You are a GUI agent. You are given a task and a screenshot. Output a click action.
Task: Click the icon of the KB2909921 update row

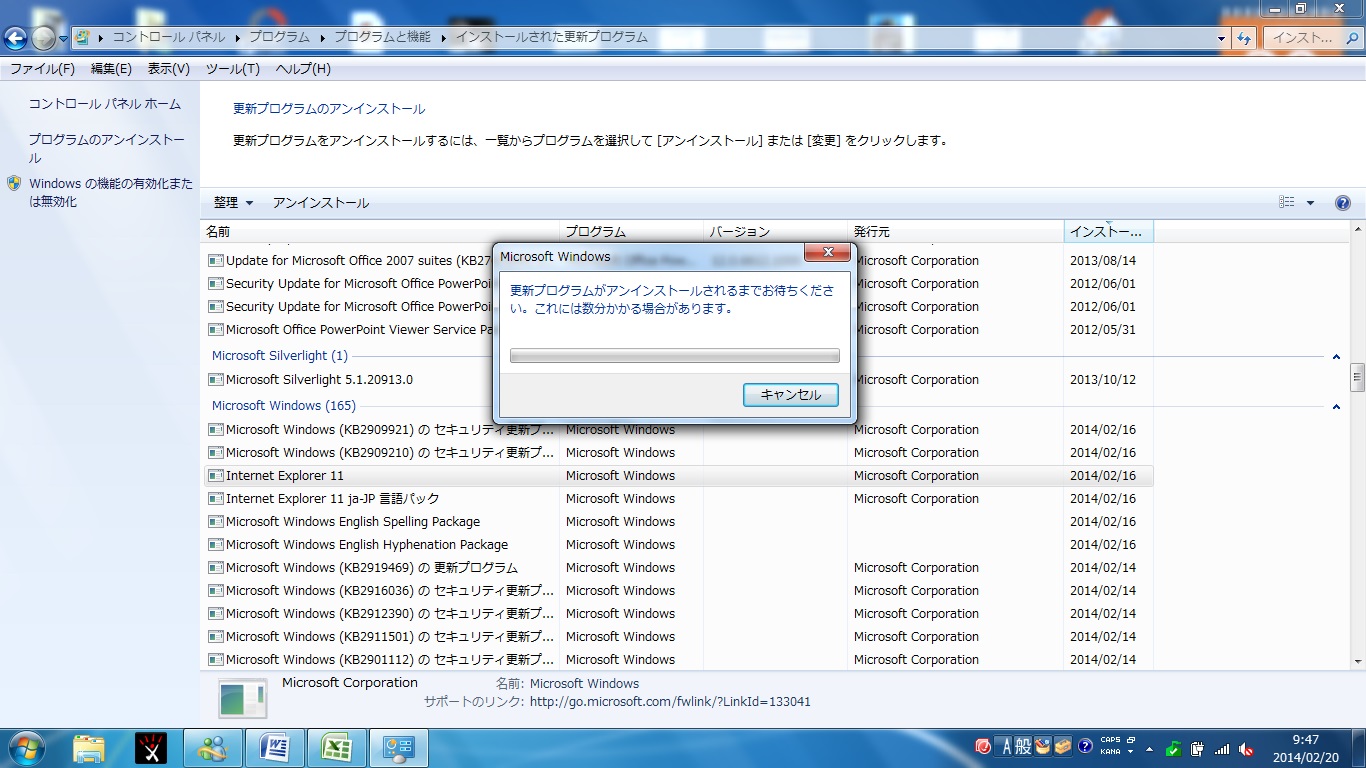tap(215, 430)
